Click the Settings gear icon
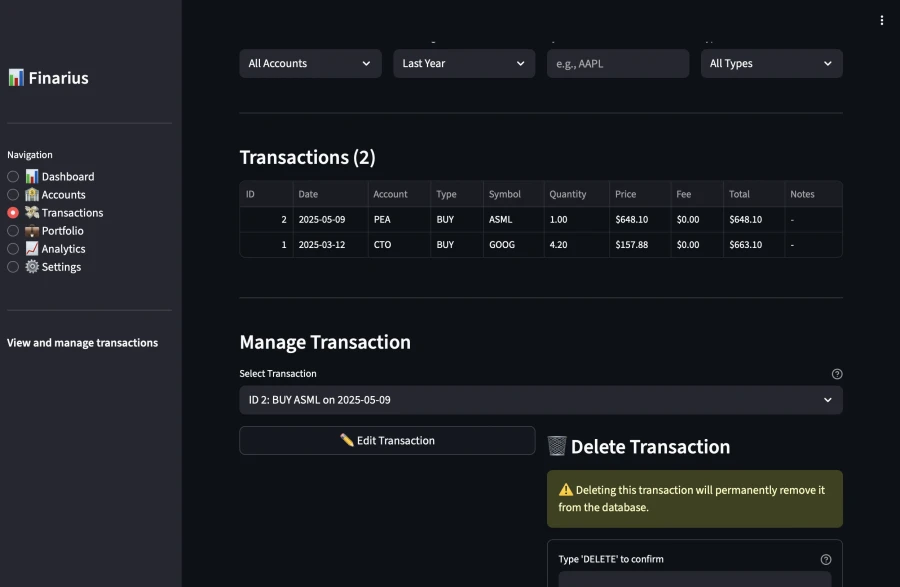The height and width of the screenshot is (587, 900). point(32,267)
